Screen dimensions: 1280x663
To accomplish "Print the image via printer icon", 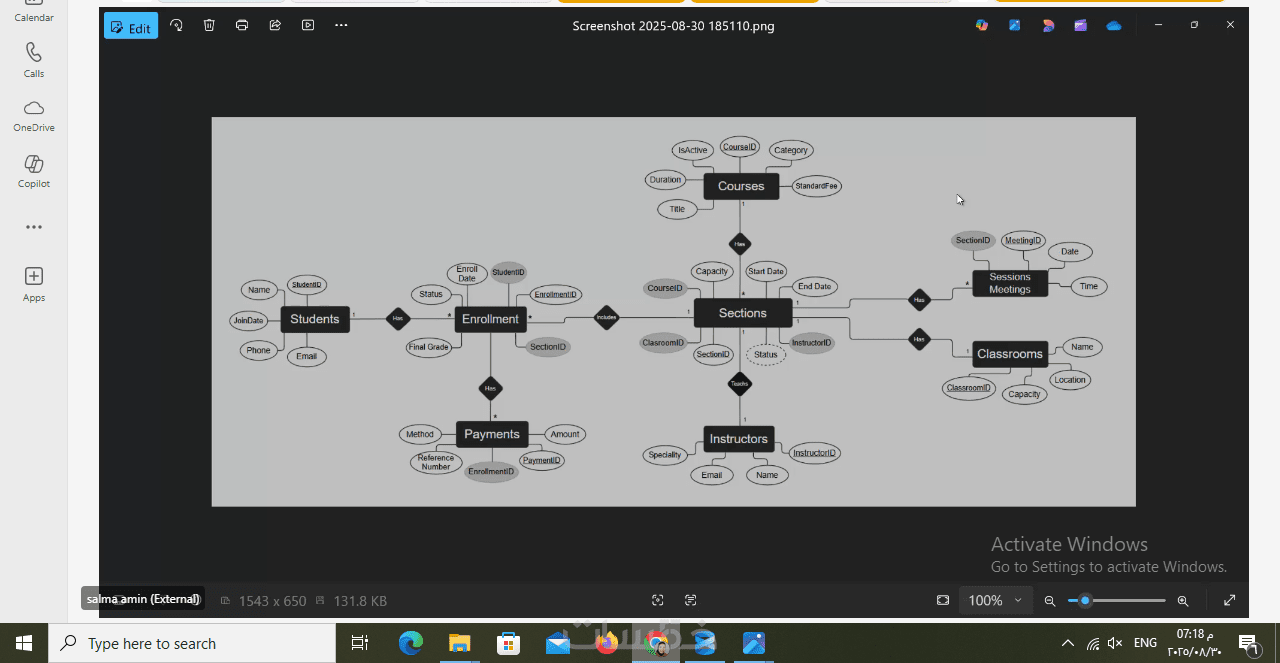I will [x=242, y=25].
